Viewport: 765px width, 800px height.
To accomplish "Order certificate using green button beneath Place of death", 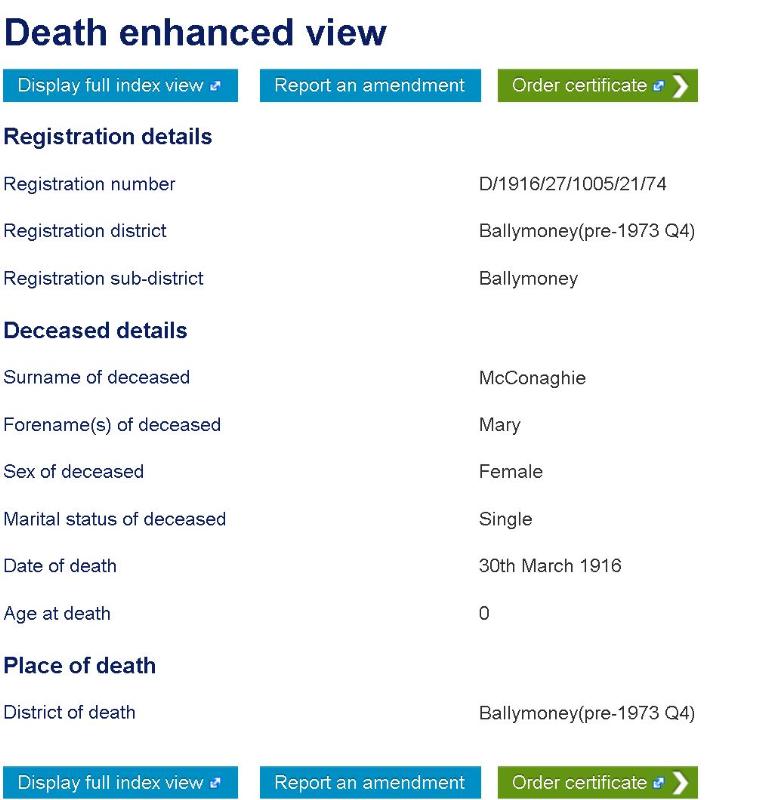I will coord(580,783).
